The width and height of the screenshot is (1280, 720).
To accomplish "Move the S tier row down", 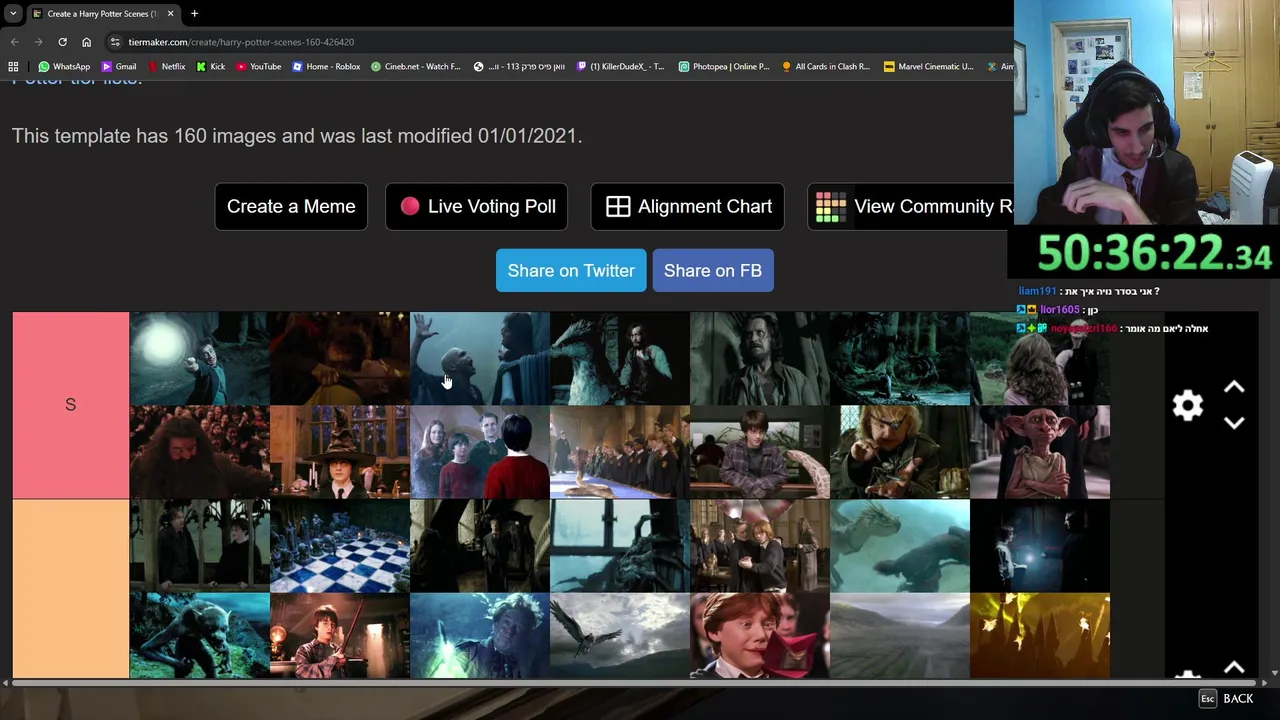I will coord(1234,423).
